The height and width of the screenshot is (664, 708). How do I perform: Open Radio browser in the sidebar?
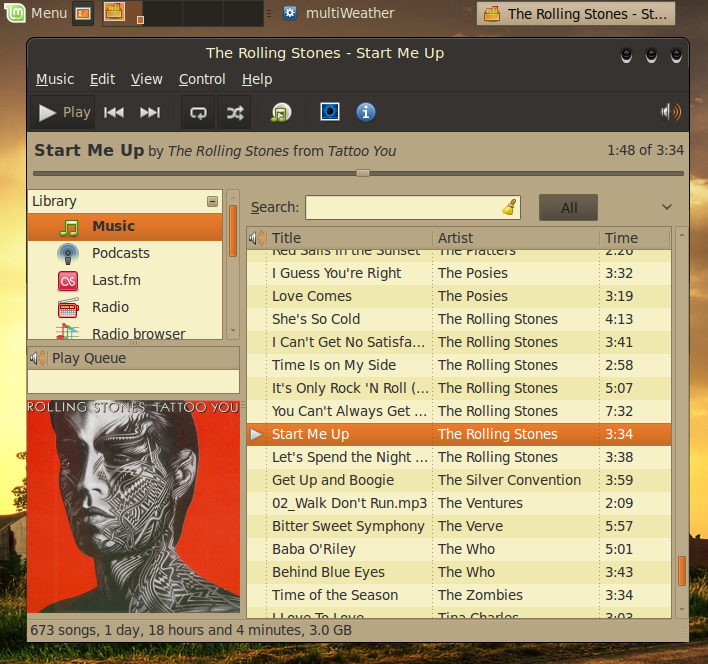click(125, 332)
